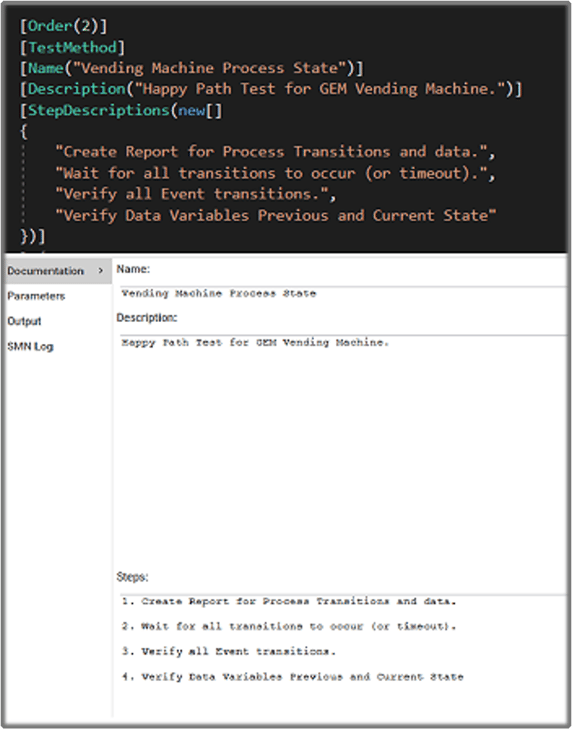Click the Order attribute in code
Screen dimensions: 572x730
(x=51, y=26)
